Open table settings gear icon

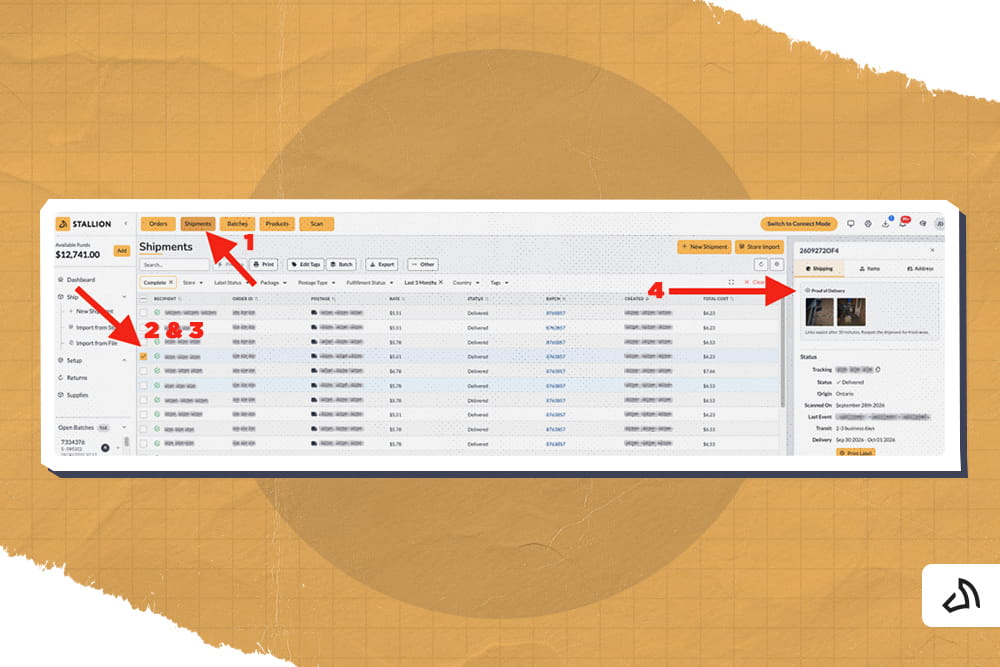pos(777,264)
